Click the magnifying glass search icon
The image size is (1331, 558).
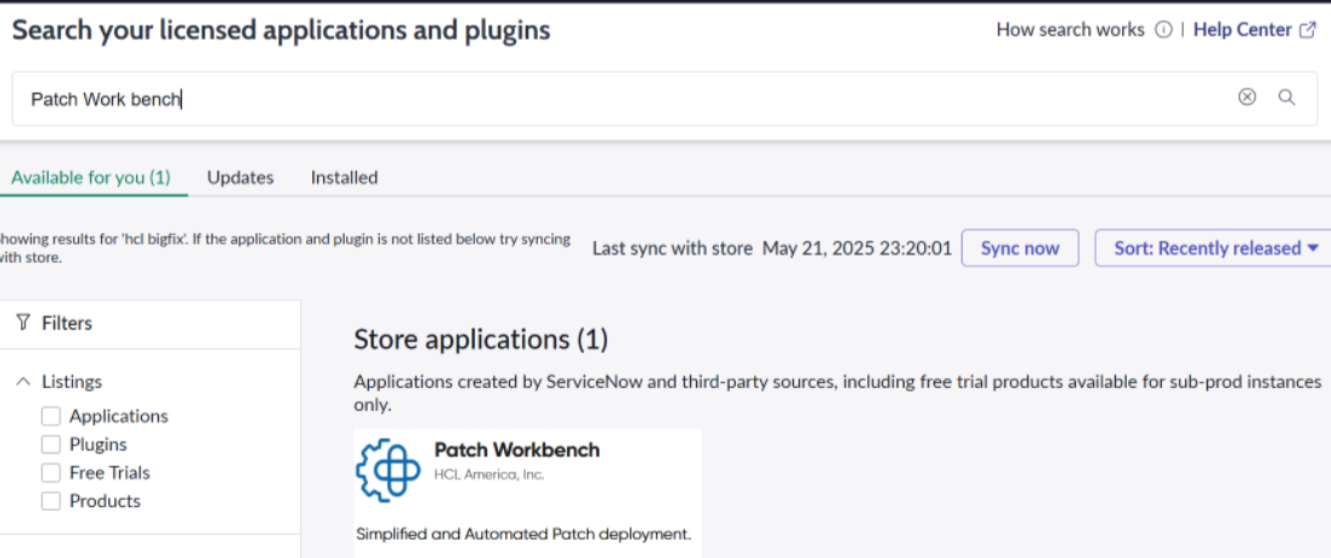[x=1287, y=97]
